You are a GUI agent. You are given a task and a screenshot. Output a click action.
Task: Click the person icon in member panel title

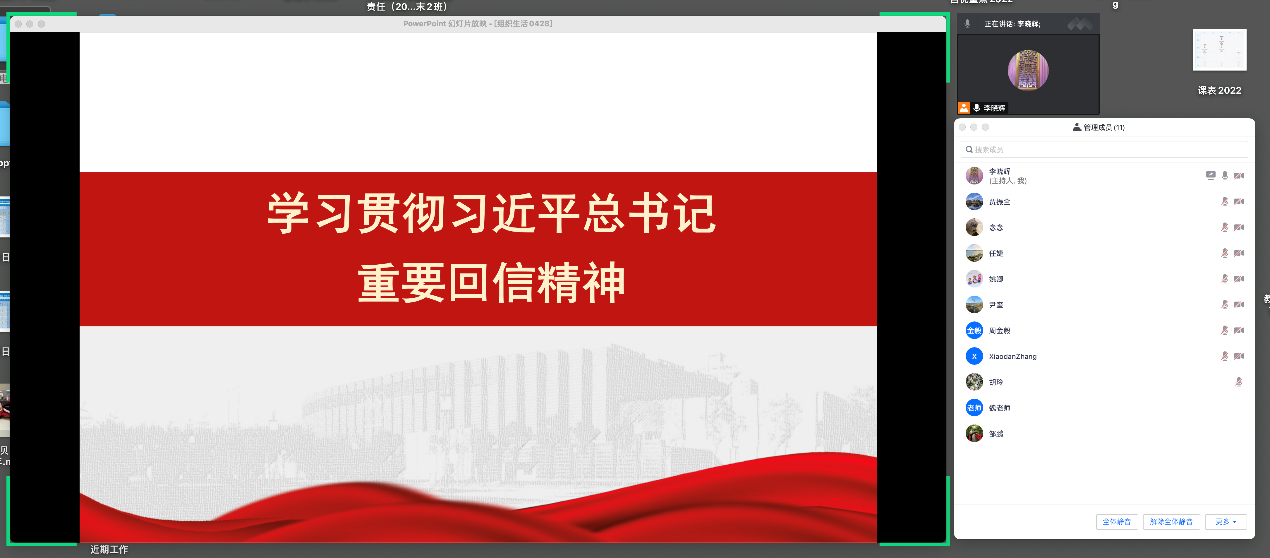coord(1076,127)
